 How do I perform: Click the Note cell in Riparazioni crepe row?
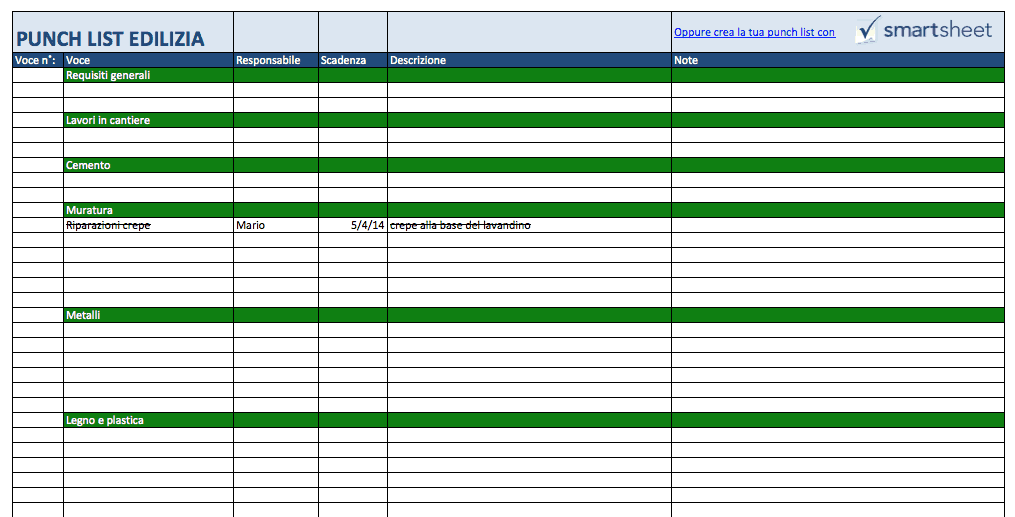pyautogui.click(x=837, y=225)
